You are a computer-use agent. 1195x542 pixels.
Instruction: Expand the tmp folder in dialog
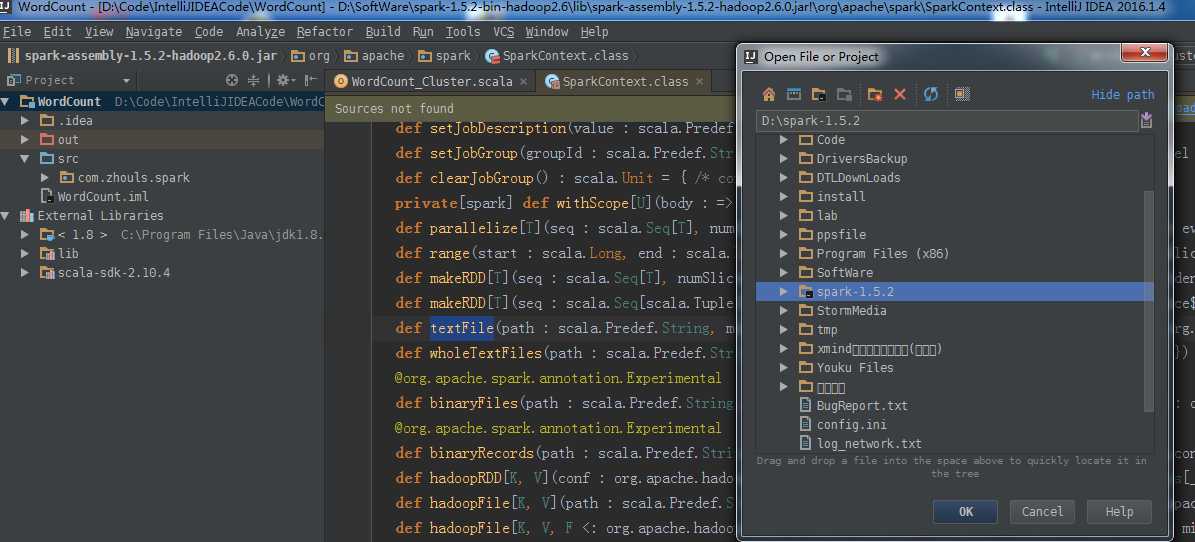(783, 330)
